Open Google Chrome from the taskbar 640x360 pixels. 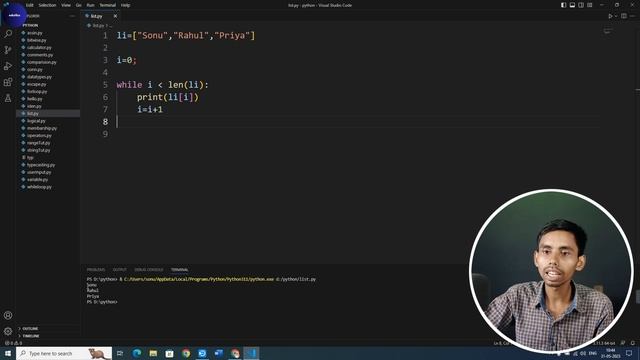click(x=186, y=353)
